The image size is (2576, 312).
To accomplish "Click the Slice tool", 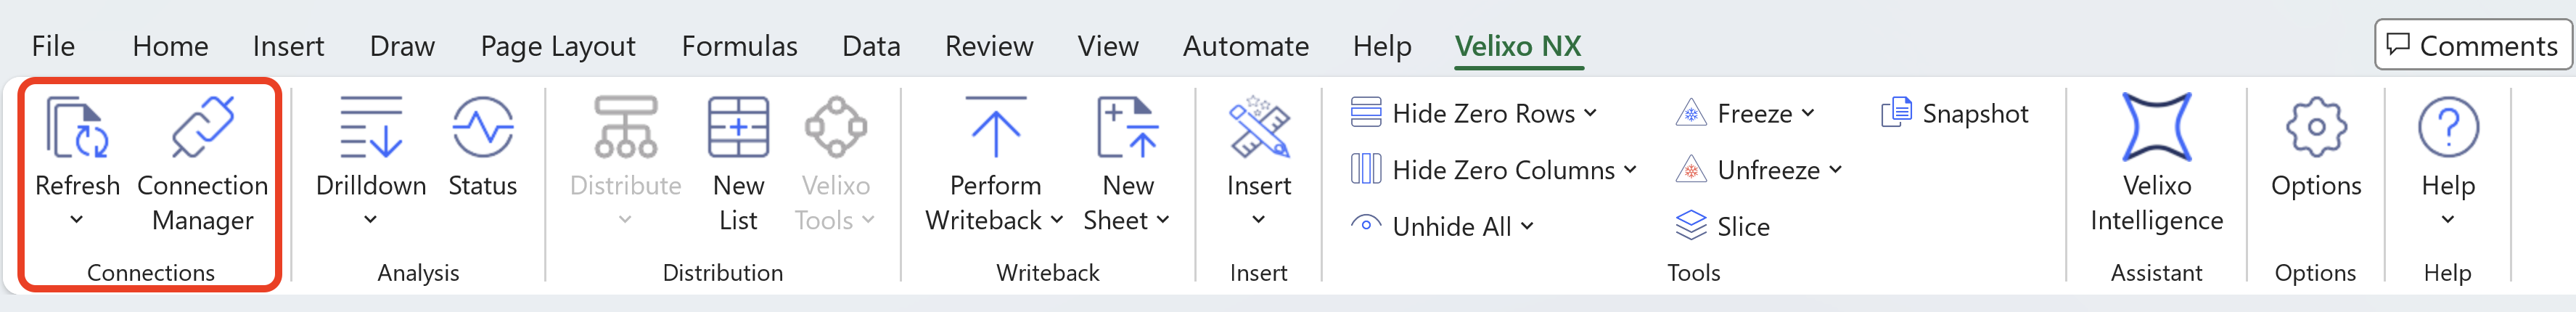I will (1723, 227).
